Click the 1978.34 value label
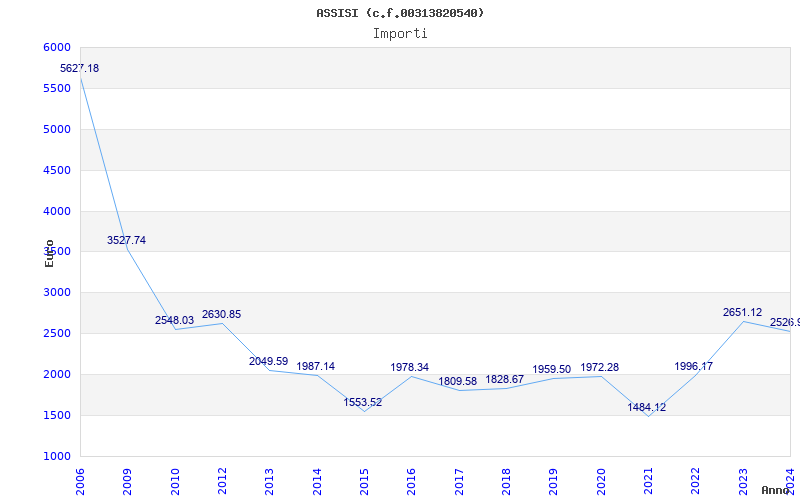The height and width of the screenshot is (500, 800). coord(410,367)
